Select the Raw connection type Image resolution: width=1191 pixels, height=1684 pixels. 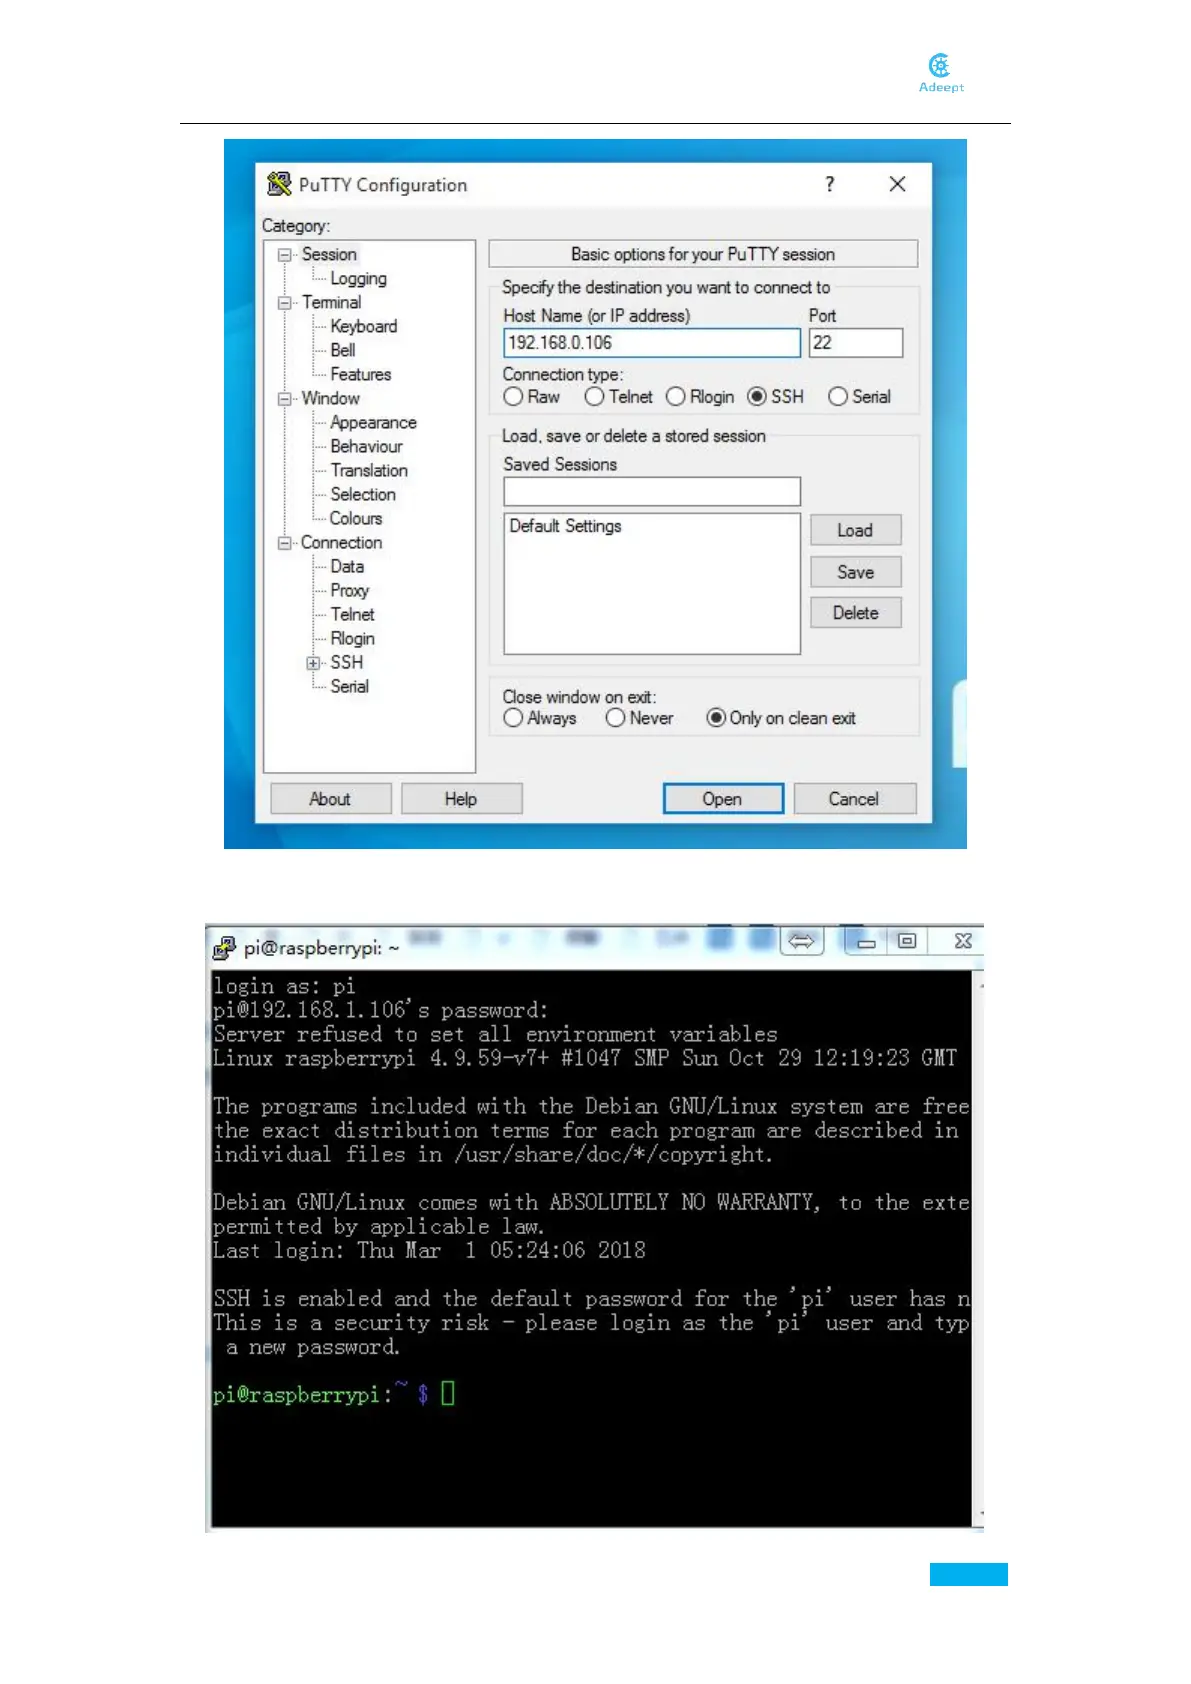point(513,397)
